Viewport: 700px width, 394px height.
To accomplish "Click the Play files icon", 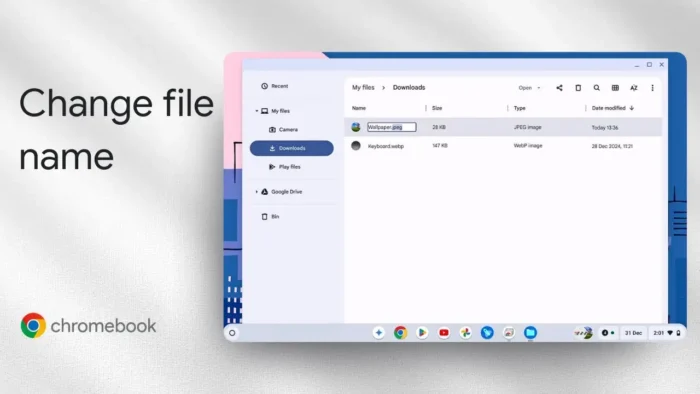I will pos(272,167).
